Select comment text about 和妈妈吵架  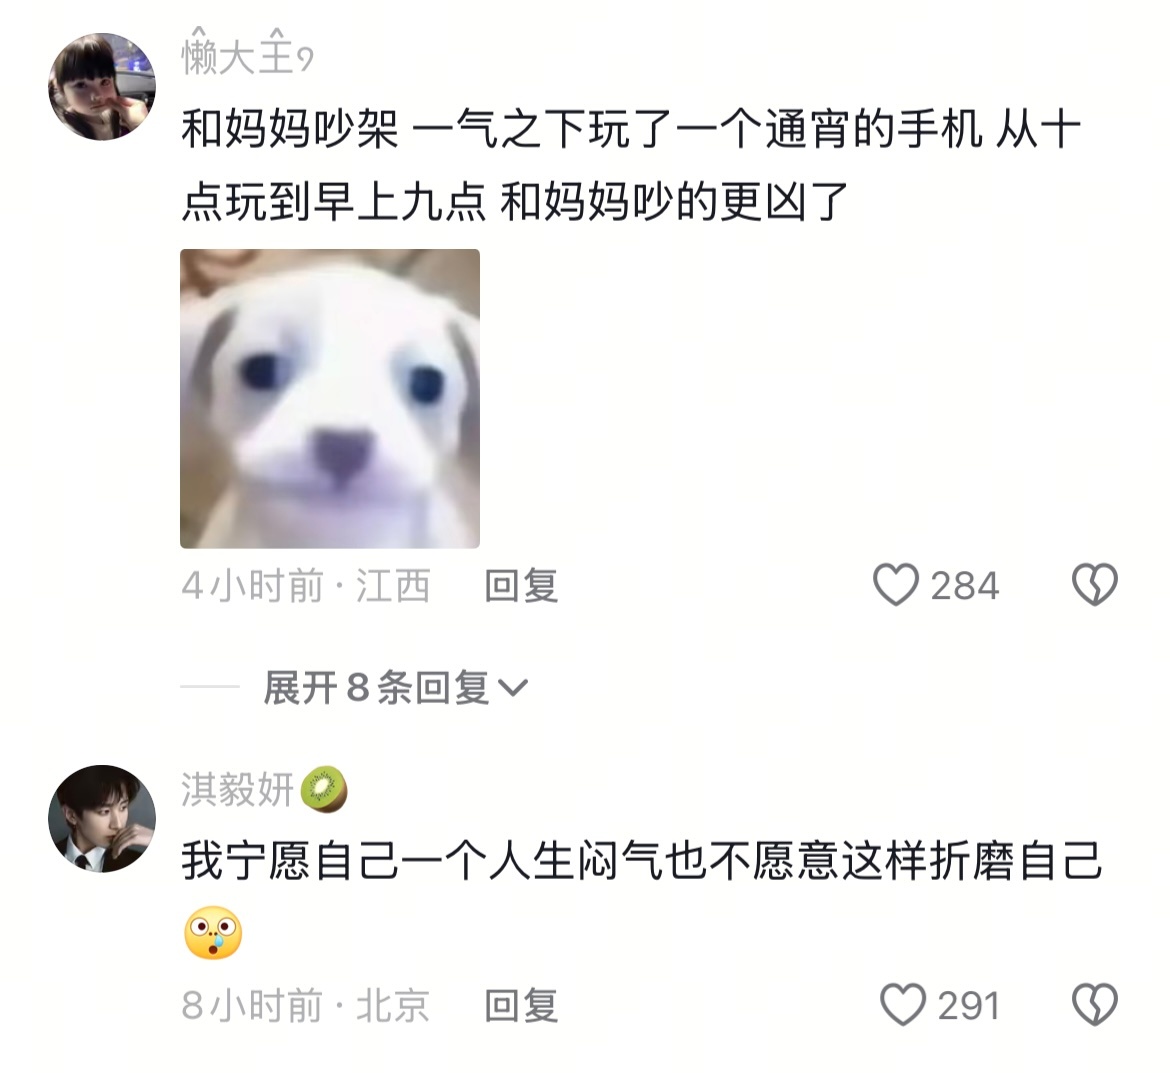pos(631,165)
